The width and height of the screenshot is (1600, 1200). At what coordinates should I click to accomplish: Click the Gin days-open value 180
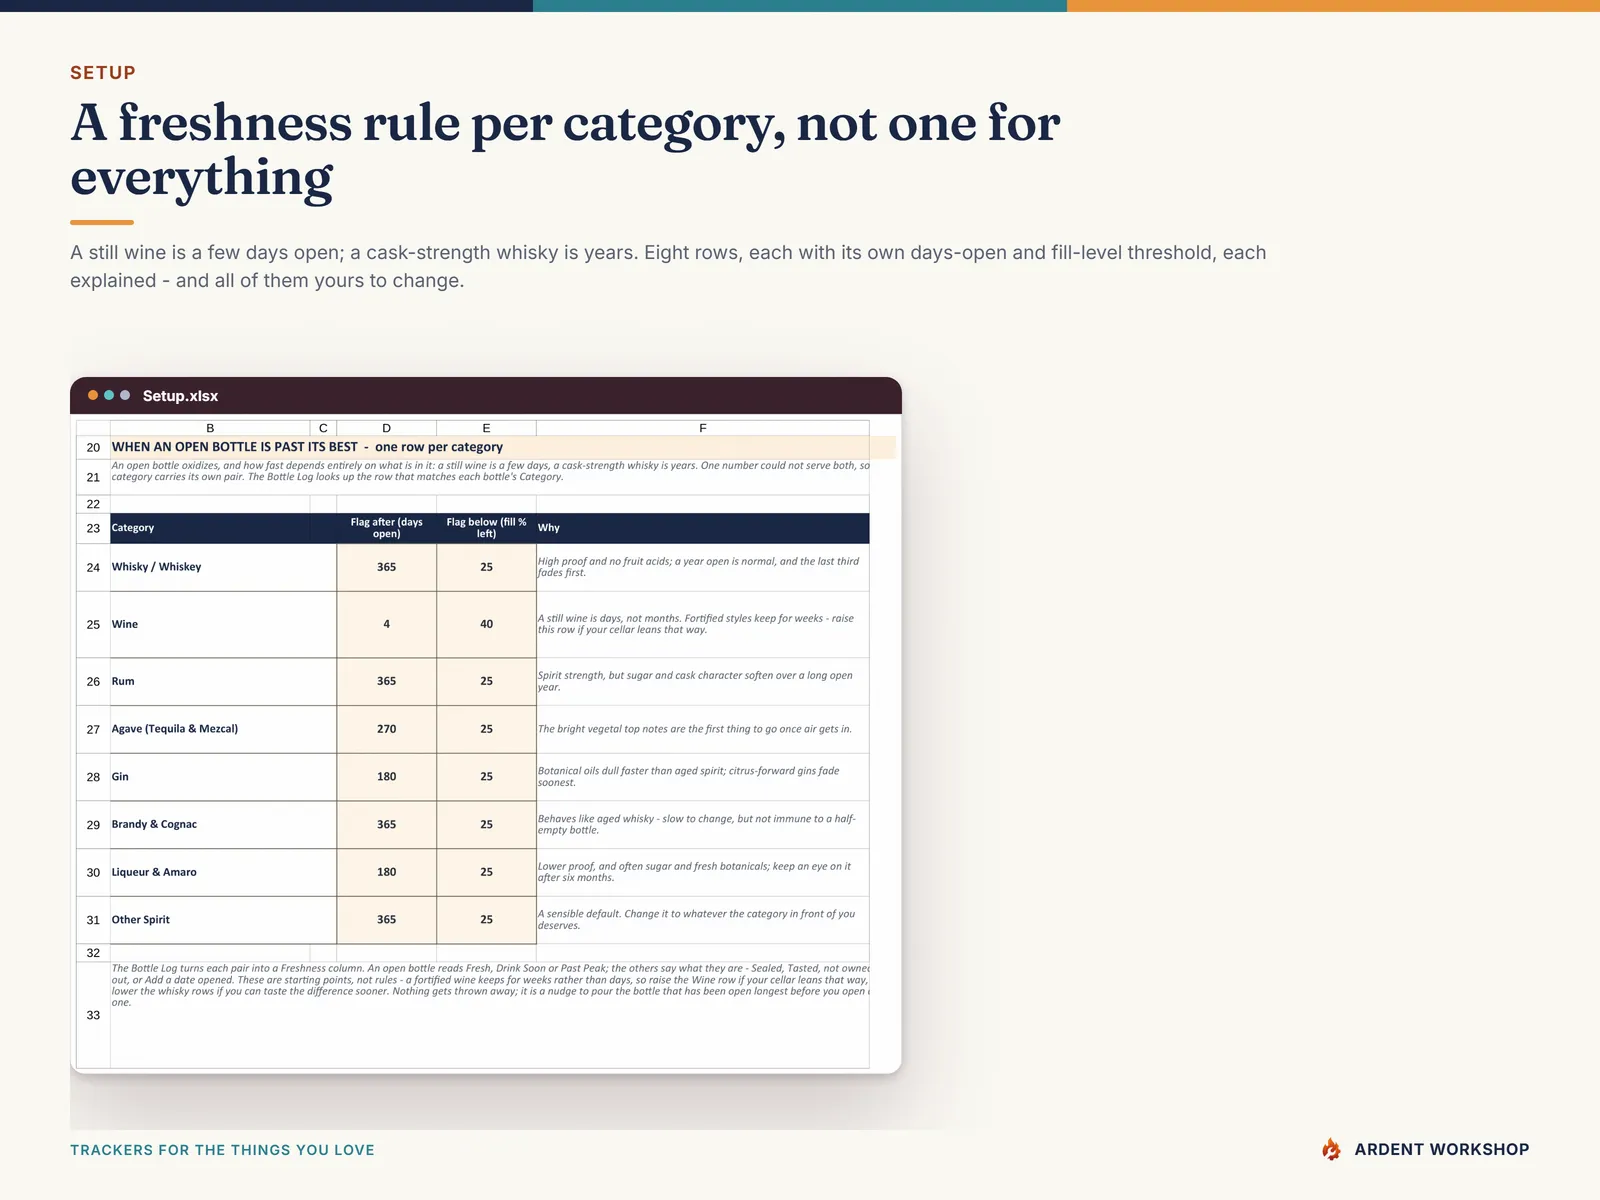(386, 777)
